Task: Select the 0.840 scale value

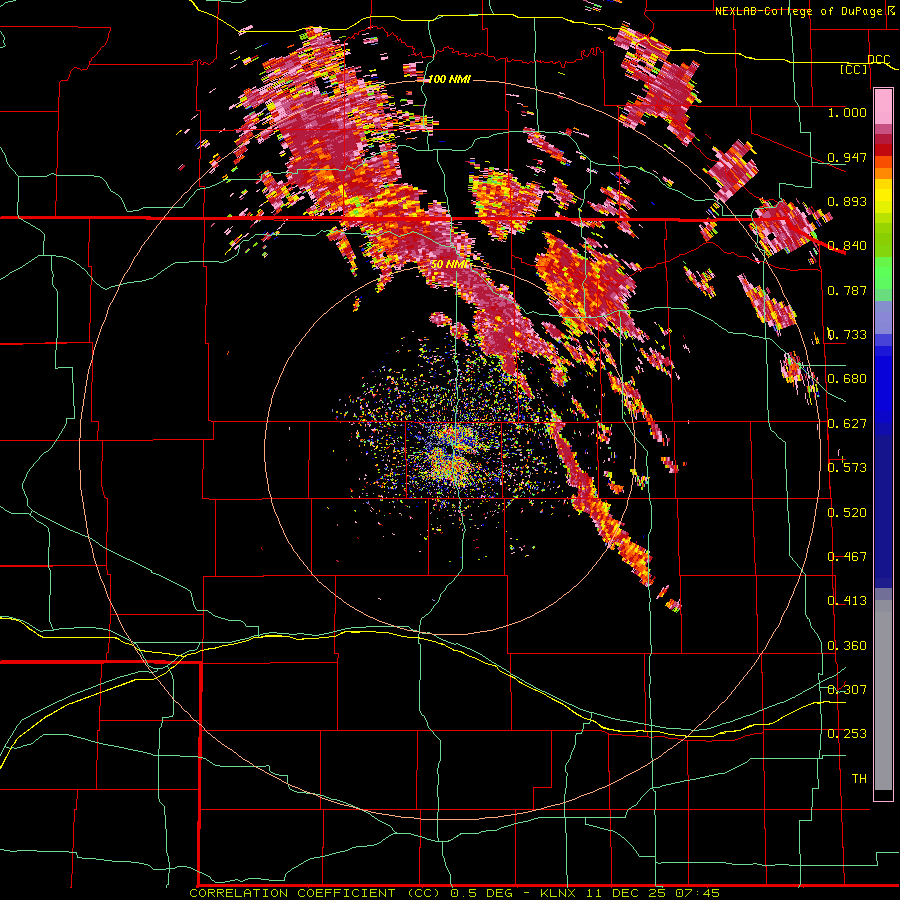Action: [847, 246]
